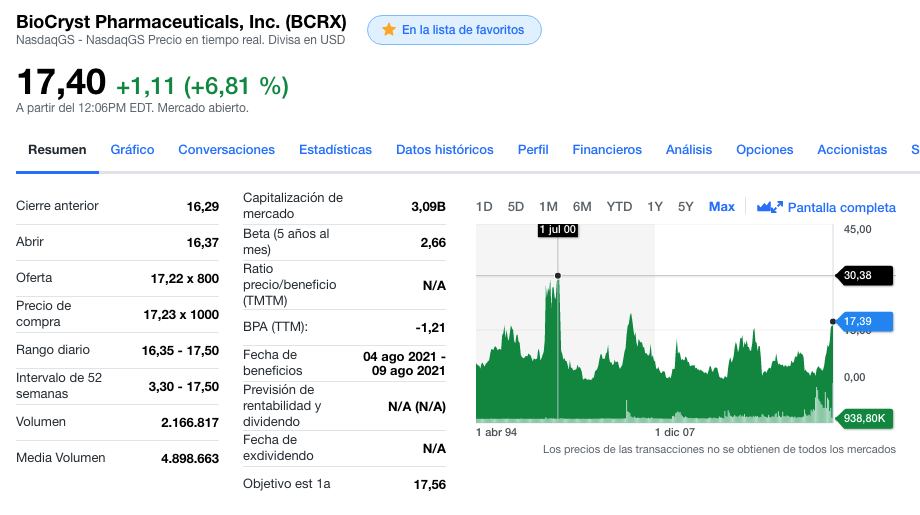Image resolution: width=920 pixels, height=515 pixels.
Task: Select the Max chart range
Action: click(722, 206)
